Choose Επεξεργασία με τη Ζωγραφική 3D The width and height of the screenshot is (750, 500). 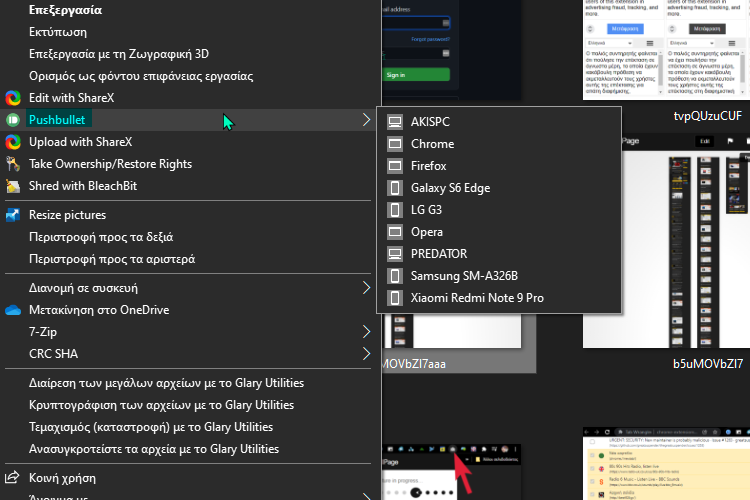click(x=188, y=54)
